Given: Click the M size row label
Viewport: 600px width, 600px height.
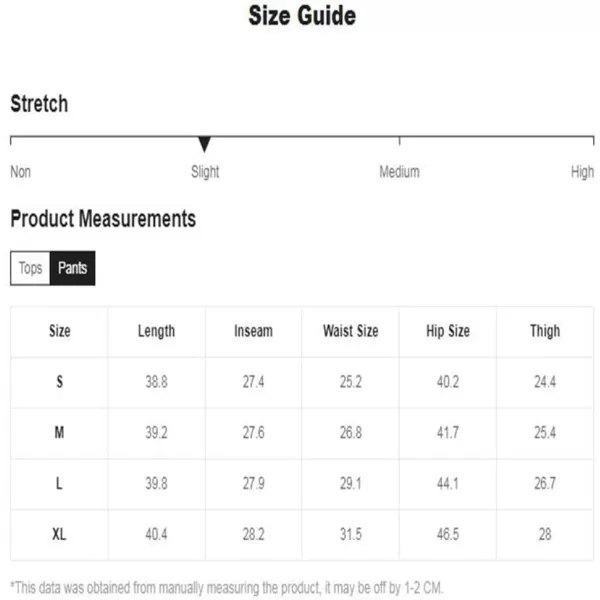Looking at the screenshot, I should pos(59,432).
